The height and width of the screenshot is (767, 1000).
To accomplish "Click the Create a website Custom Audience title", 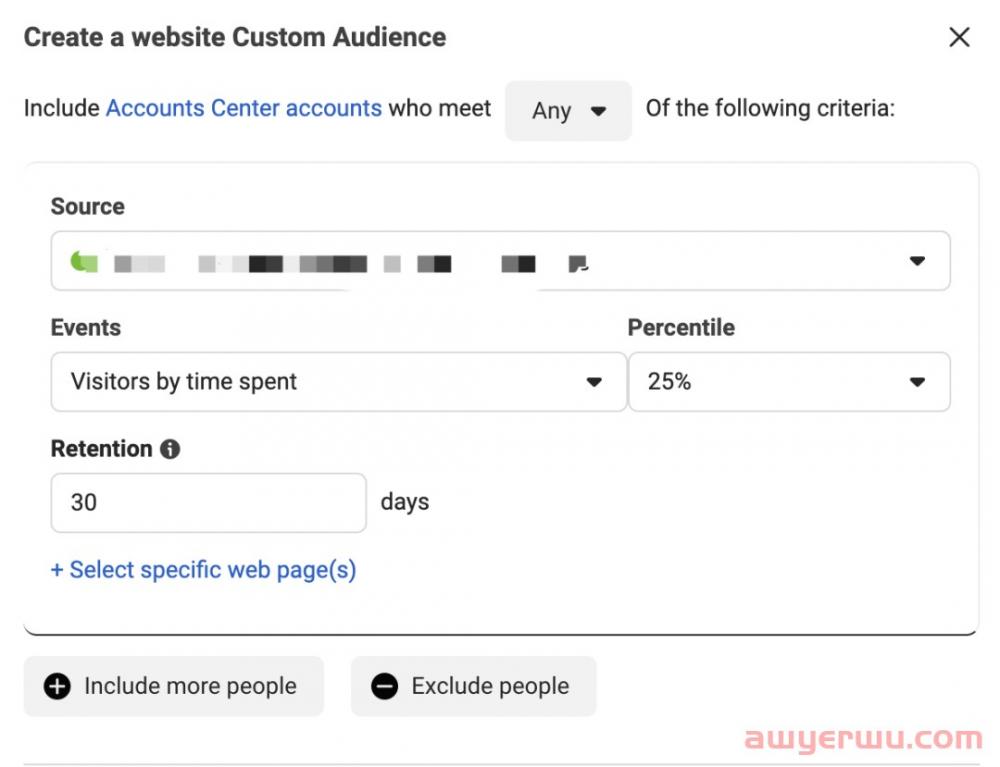I will coord(235,38).
